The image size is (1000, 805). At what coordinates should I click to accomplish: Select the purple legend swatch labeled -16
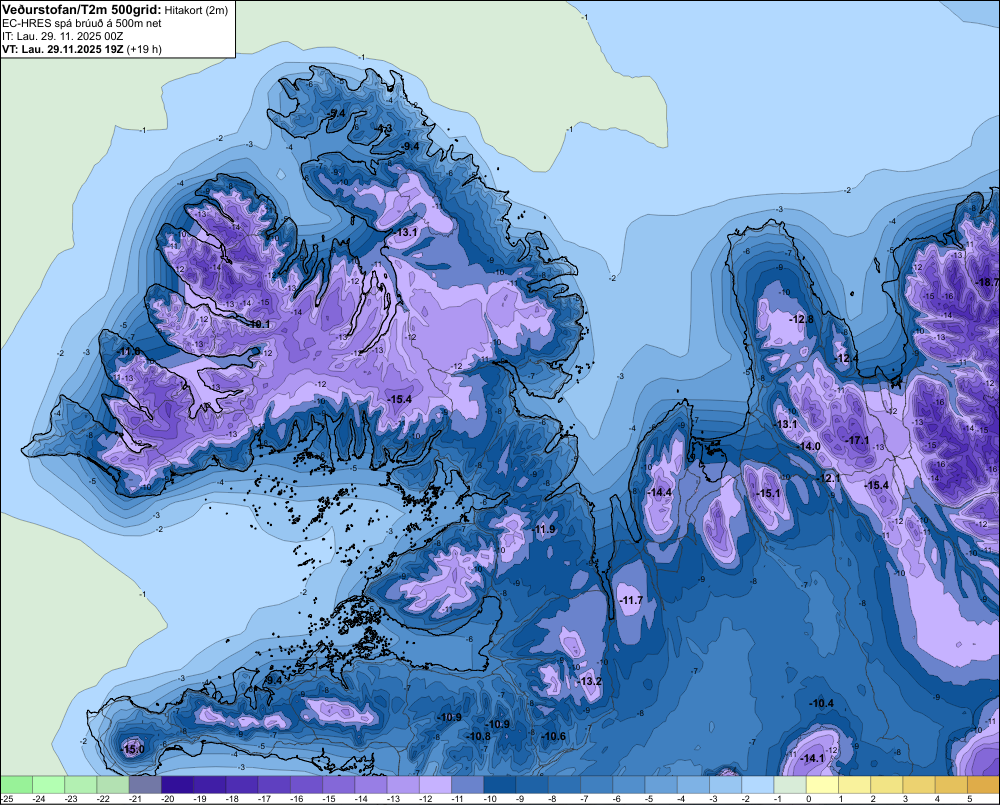(x=307, y=784)
